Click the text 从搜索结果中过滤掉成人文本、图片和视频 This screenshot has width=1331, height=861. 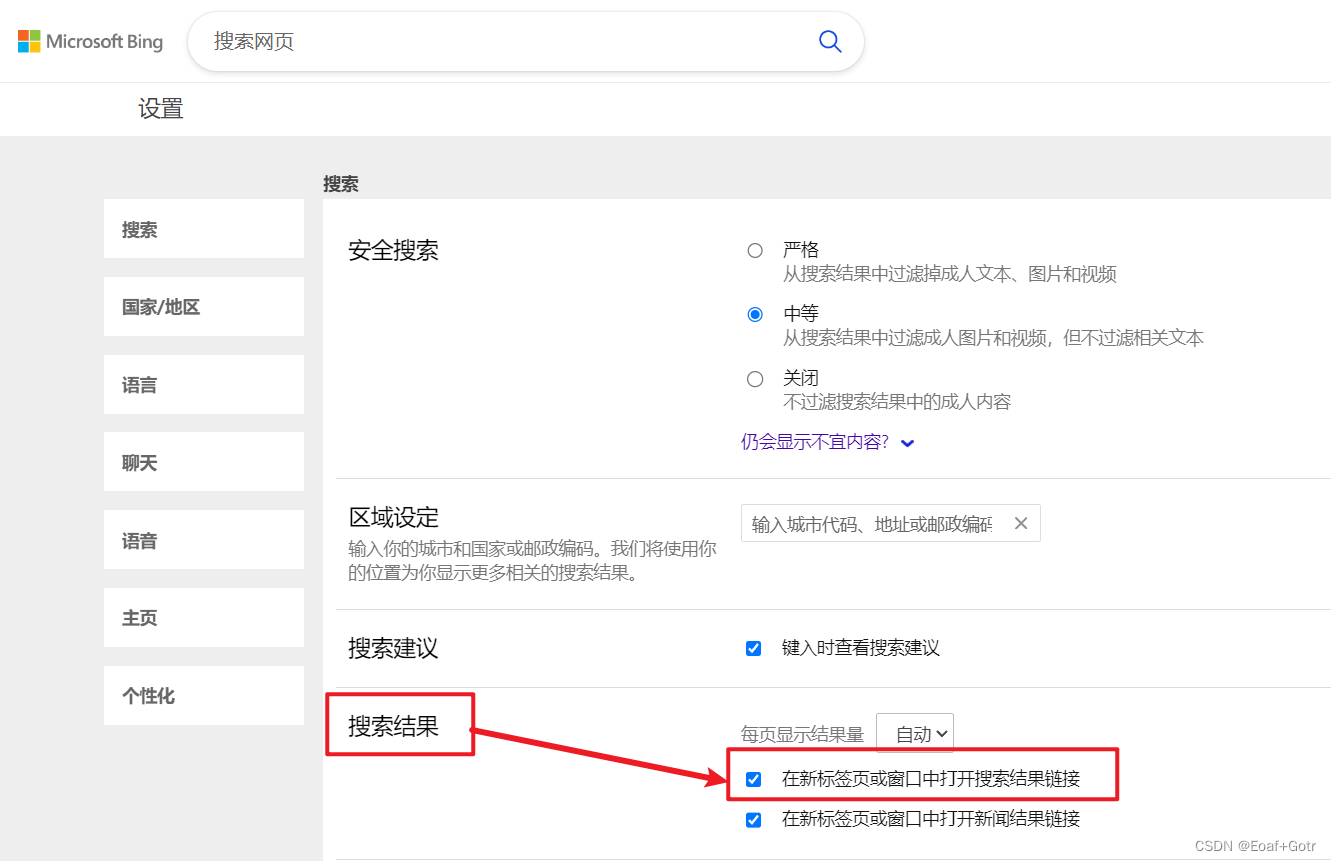click(950, 274)
